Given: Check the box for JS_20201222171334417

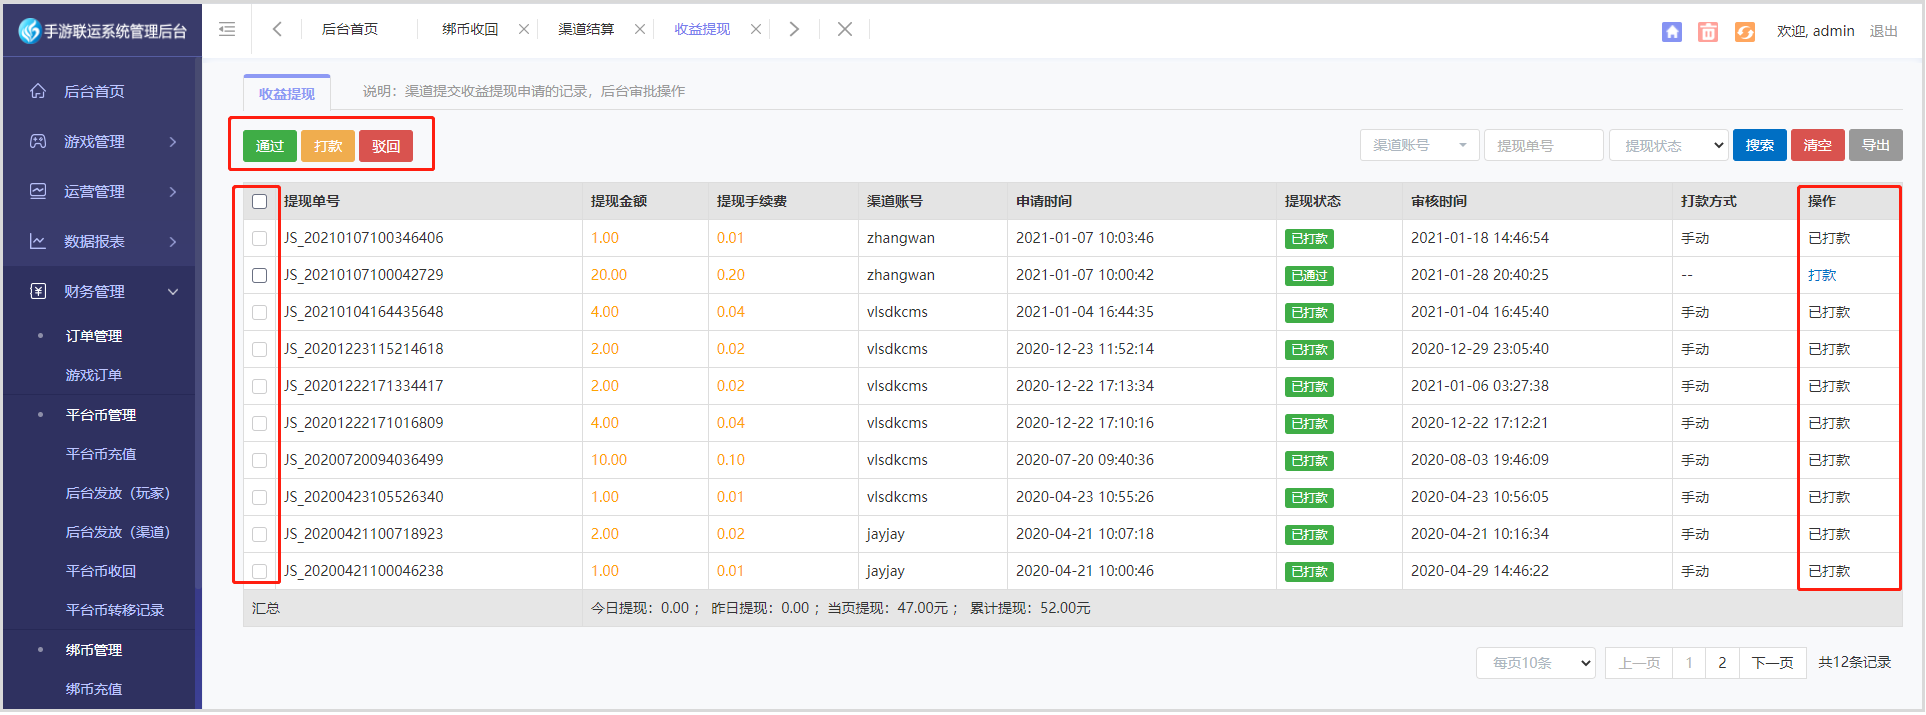Looking at the screenshot, I should click(x=260, y=387).
